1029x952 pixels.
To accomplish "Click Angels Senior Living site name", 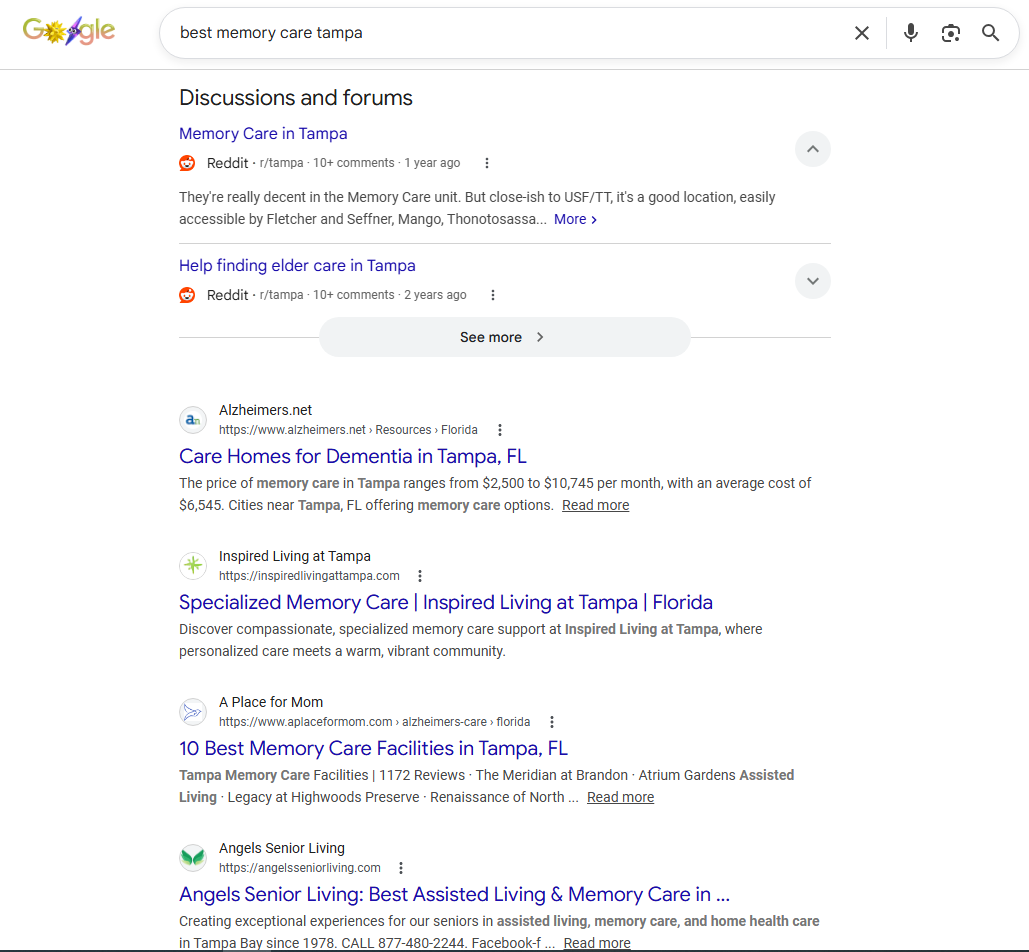I will pyautogui.click(x=282, y=848).
